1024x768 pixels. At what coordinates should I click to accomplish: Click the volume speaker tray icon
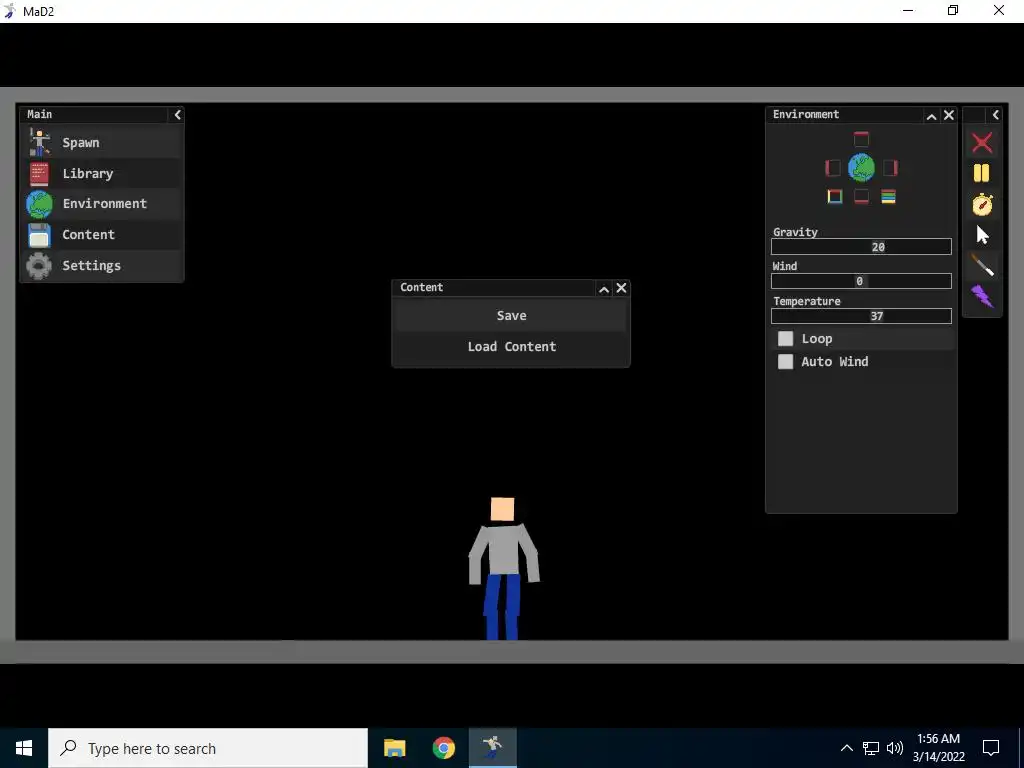coord(895,748)
